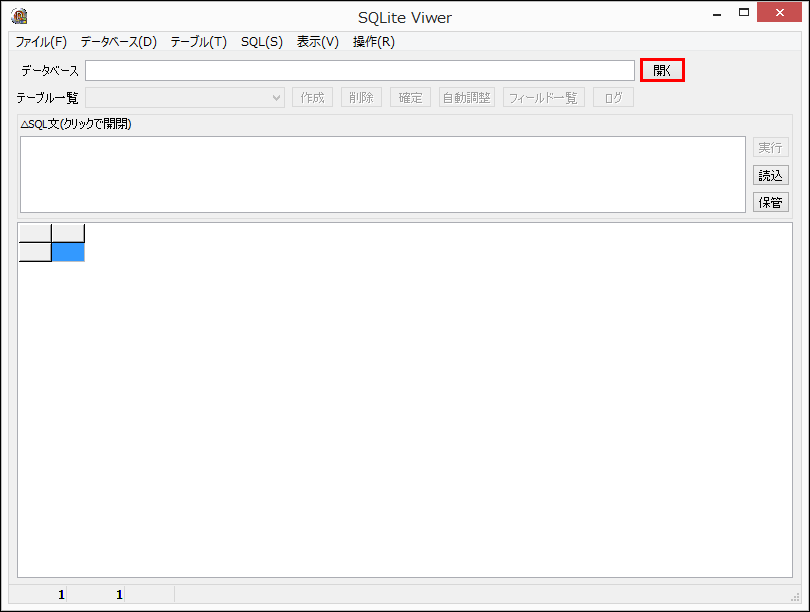Click the SQLite Viwer app icon in title bar
This screenshot has width=810, height=612.
tap(19, 17)
